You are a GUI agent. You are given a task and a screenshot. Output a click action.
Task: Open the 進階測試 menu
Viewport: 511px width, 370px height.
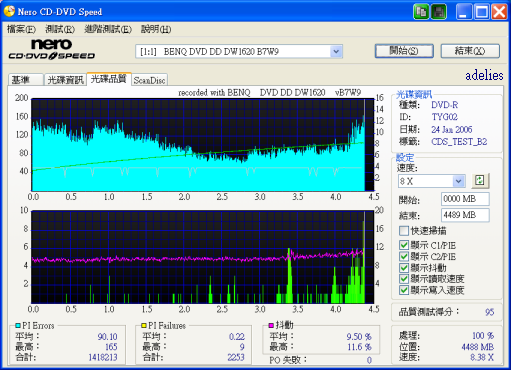[x=108, y=29]
